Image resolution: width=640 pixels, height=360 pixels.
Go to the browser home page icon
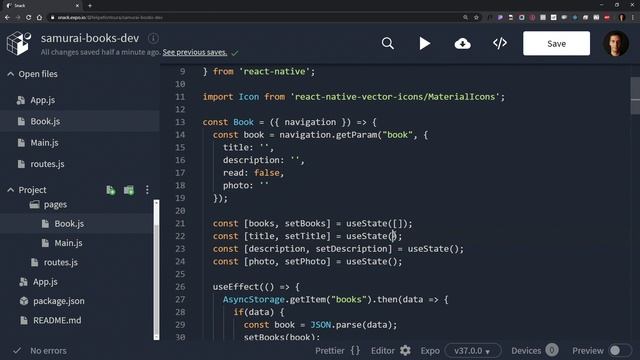[39, 18]
